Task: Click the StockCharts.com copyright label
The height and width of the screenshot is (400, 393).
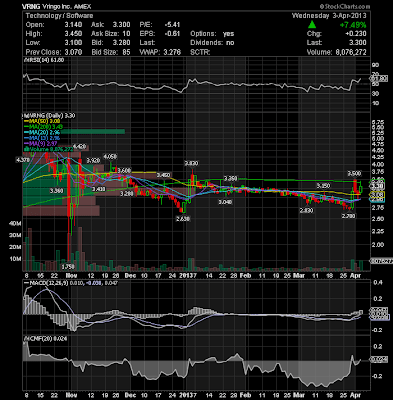Action: click(x=344, y=7)
